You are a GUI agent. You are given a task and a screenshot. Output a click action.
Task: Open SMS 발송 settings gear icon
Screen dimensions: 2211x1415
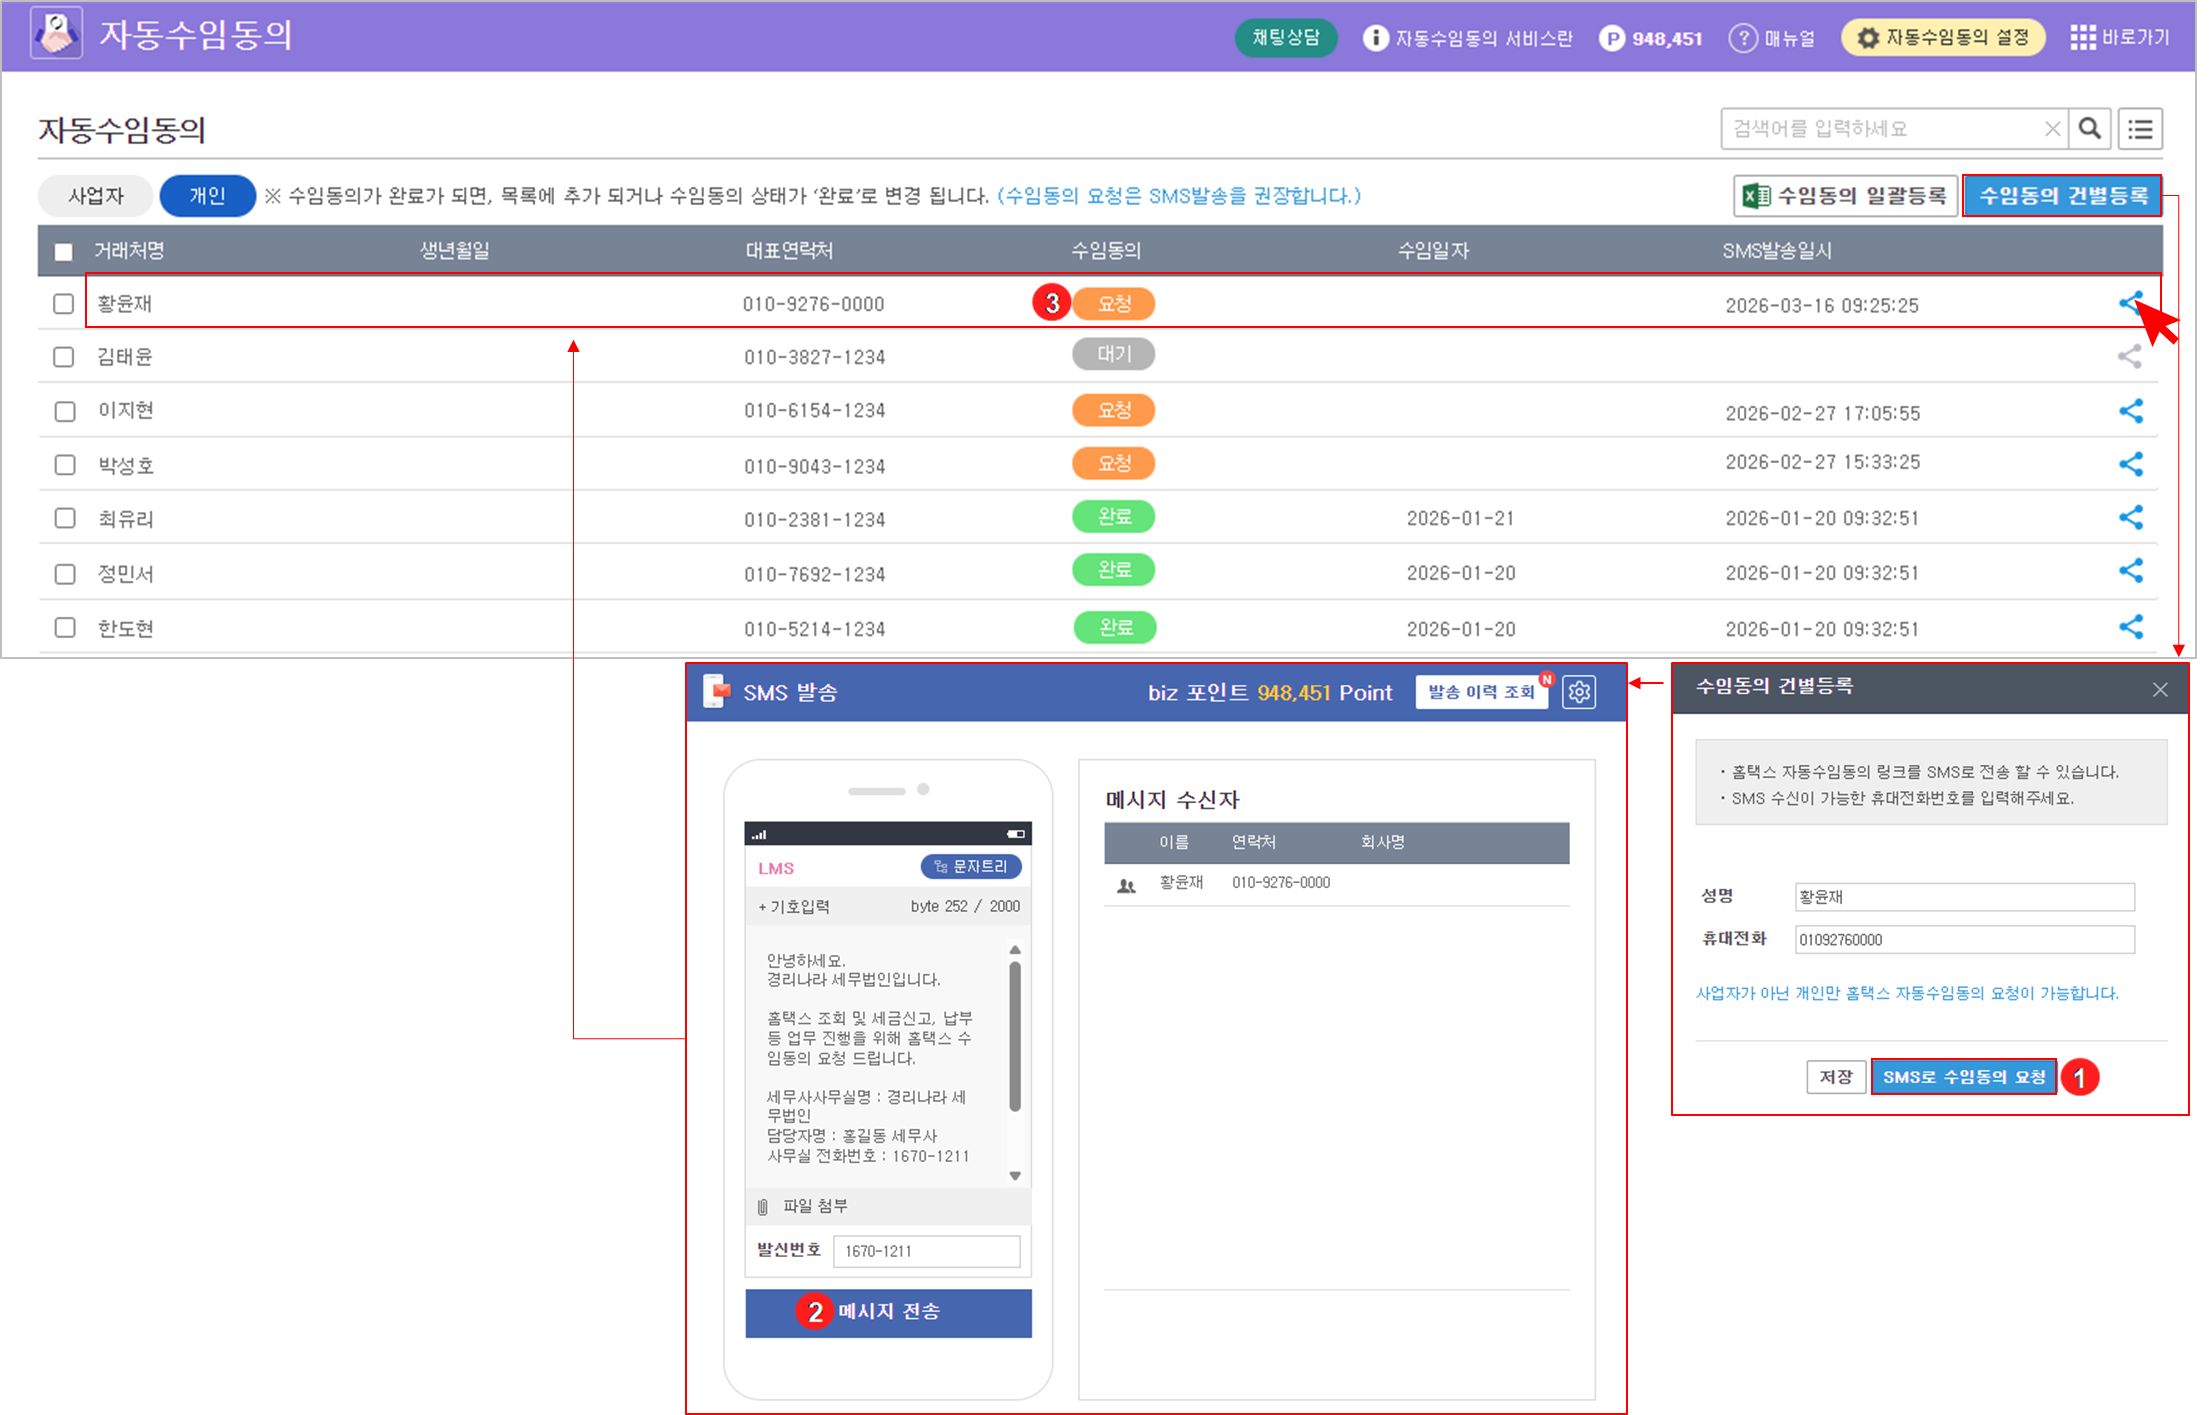(x=1579, y=692)
